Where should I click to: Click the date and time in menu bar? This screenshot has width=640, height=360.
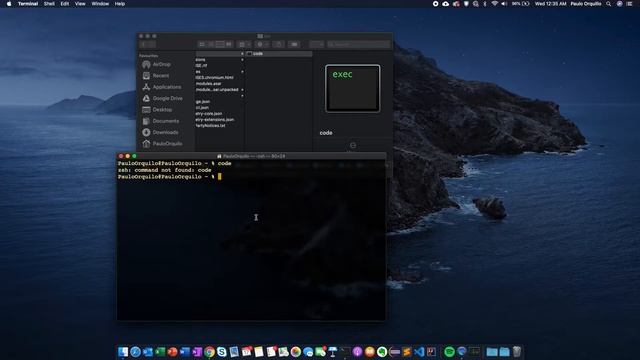(550, 4)
